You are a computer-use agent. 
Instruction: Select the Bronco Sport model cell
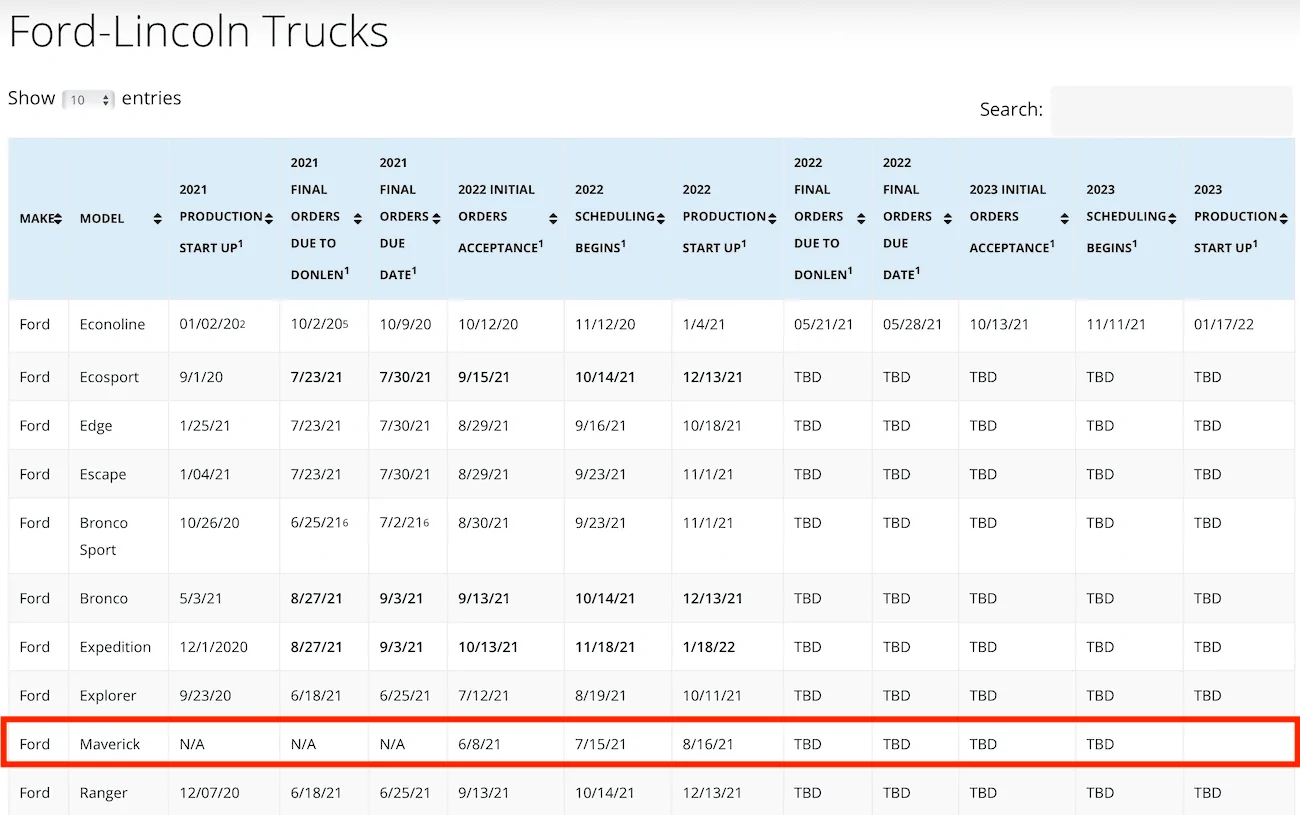[104, 536]
